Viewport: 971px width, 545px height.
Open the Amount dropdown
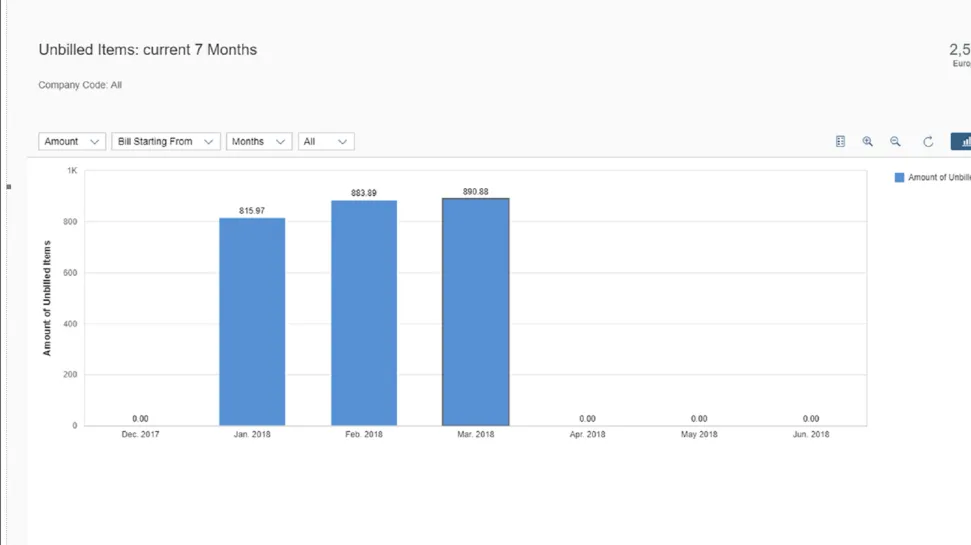tap(72, 142)
